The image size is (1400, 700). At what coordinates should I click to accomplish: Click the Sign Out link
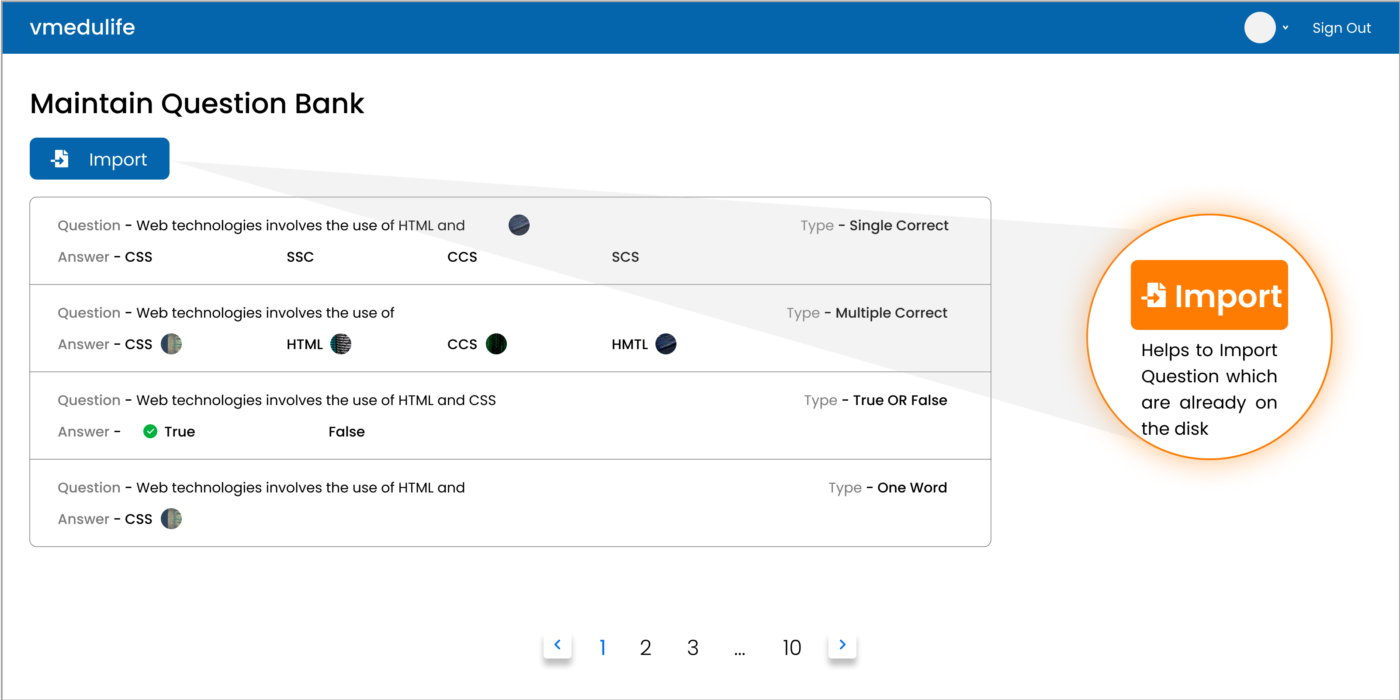tap(1341, 28)
